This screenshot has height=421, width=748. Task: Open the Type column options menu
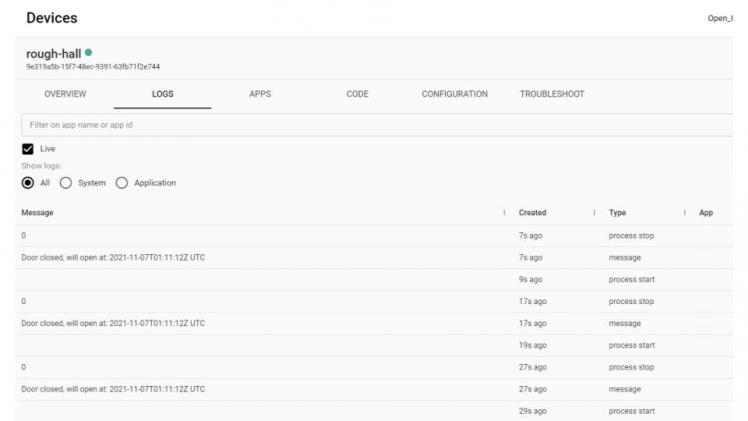click(684, 213)
